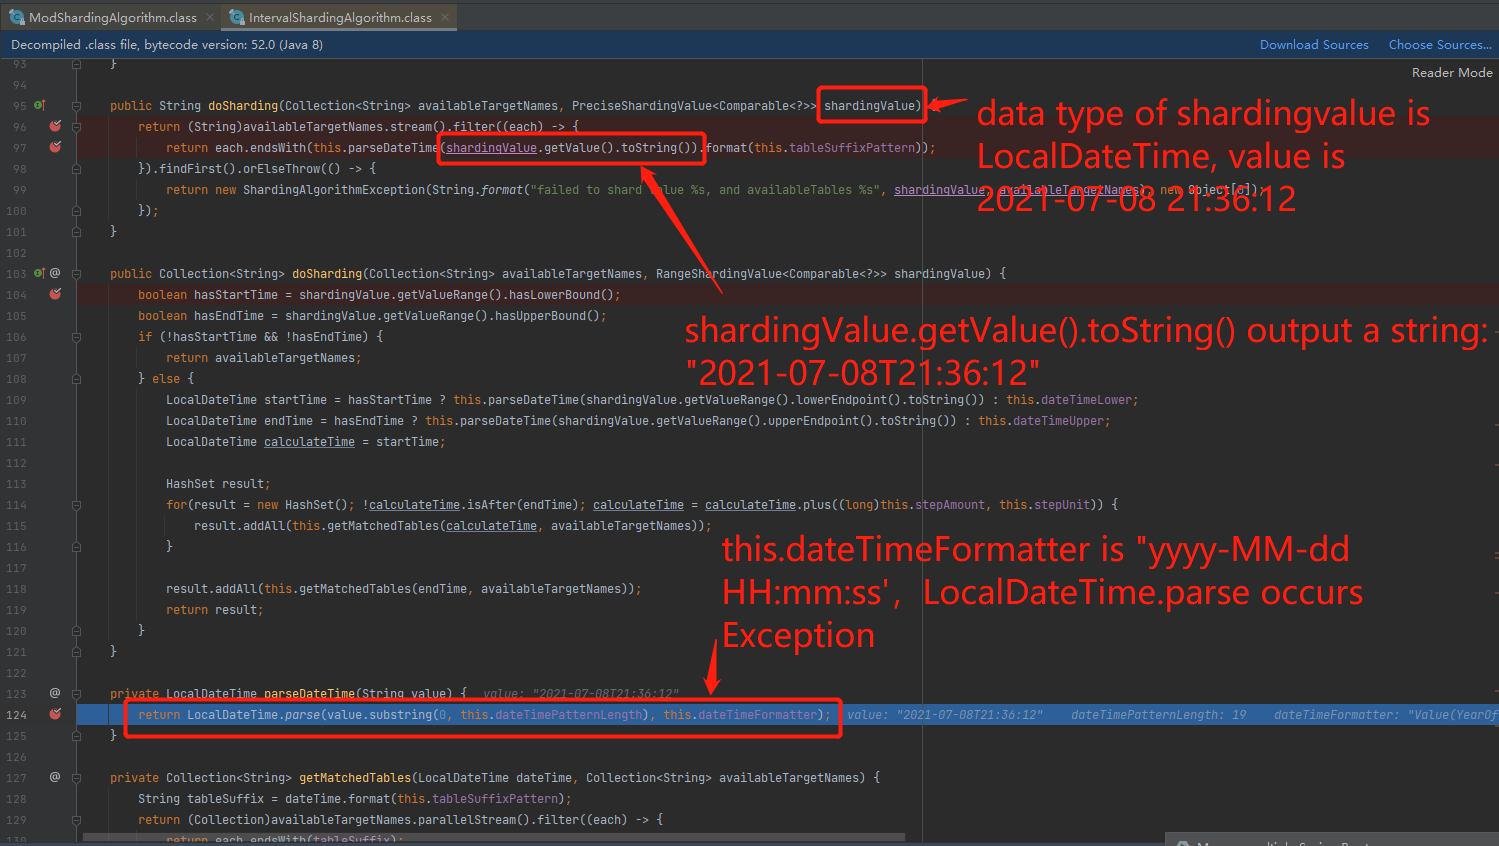This screenshot has height=846, width=1499.
Task: Toggle Reader Mode in the editor
Action: (x=1451, y=72)
